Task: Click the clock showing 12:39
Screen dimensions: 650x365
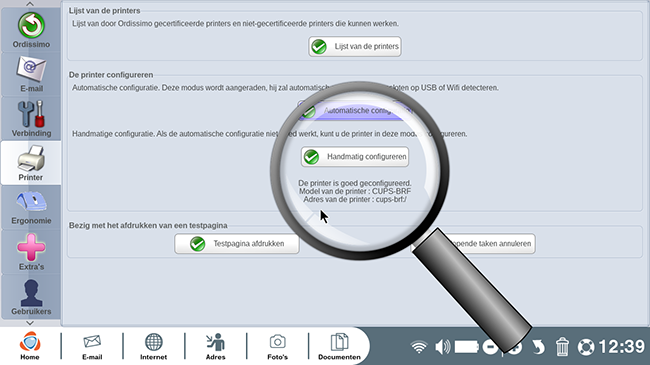Action: [621, 346]
